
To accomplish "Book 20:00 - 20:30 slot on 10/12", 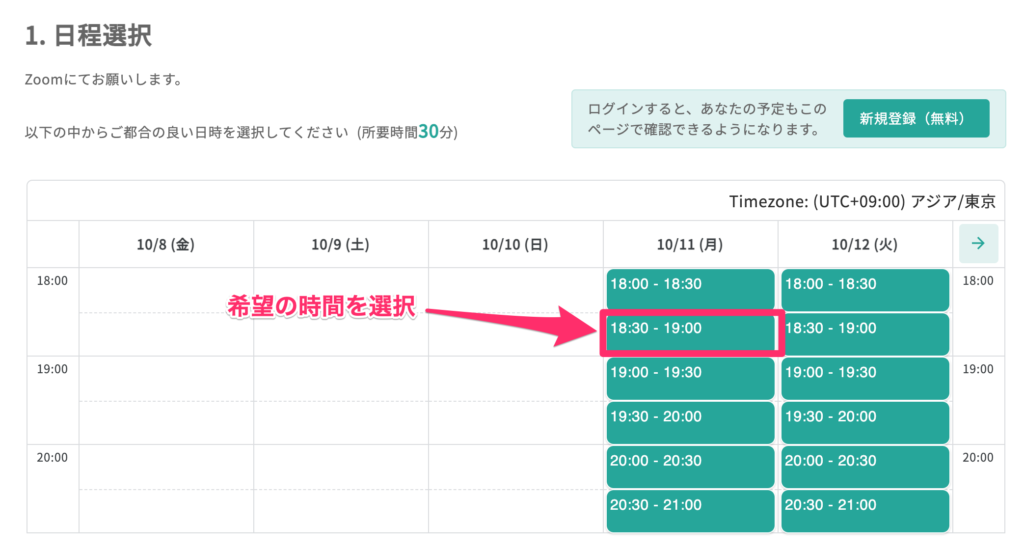I will coord(865,466).
